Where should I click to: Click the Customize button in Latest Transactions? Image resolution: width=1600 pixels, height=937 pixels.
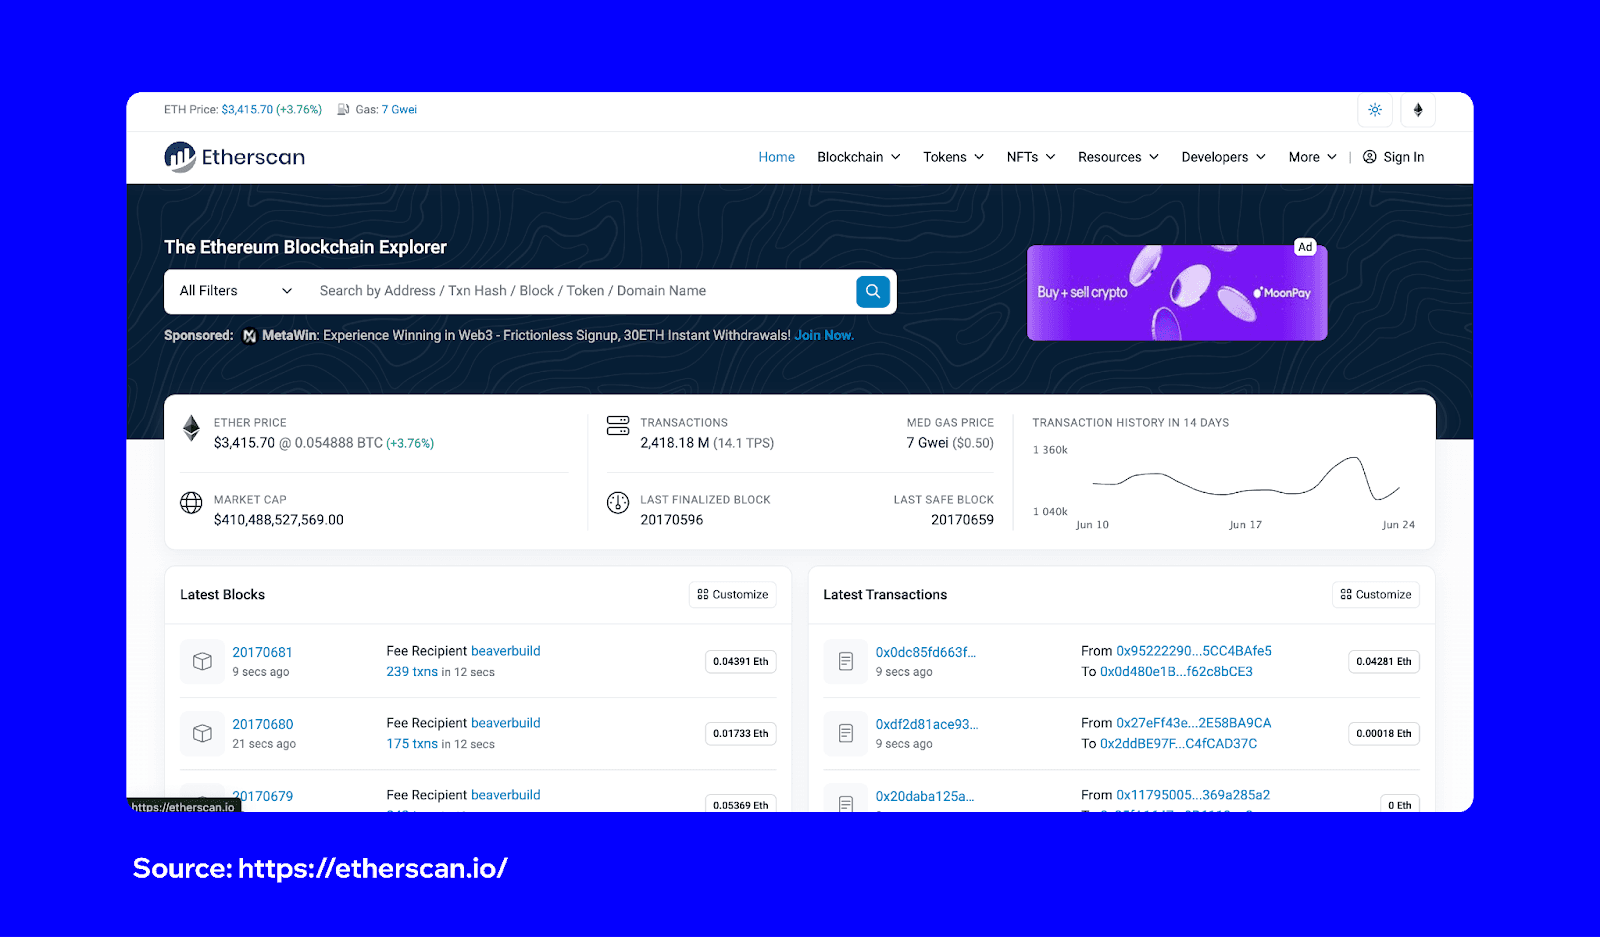point(1376,594)
